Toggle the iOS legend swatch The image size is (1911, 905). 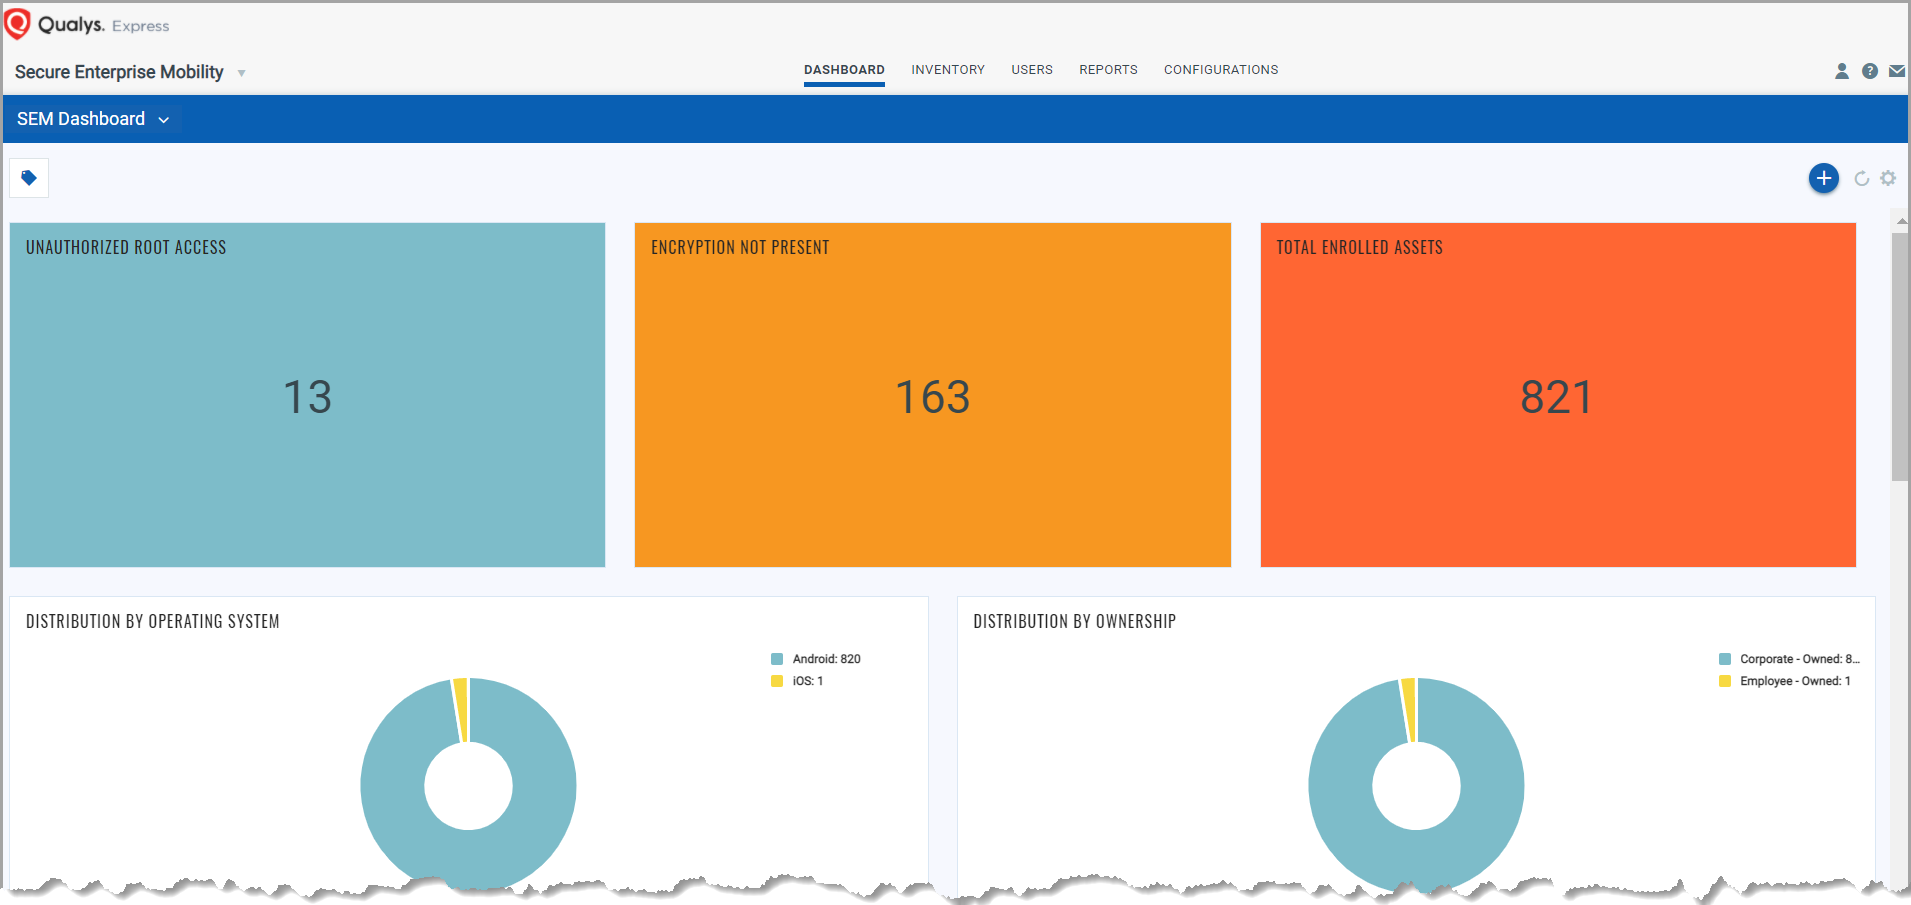[x=777, y=681]
